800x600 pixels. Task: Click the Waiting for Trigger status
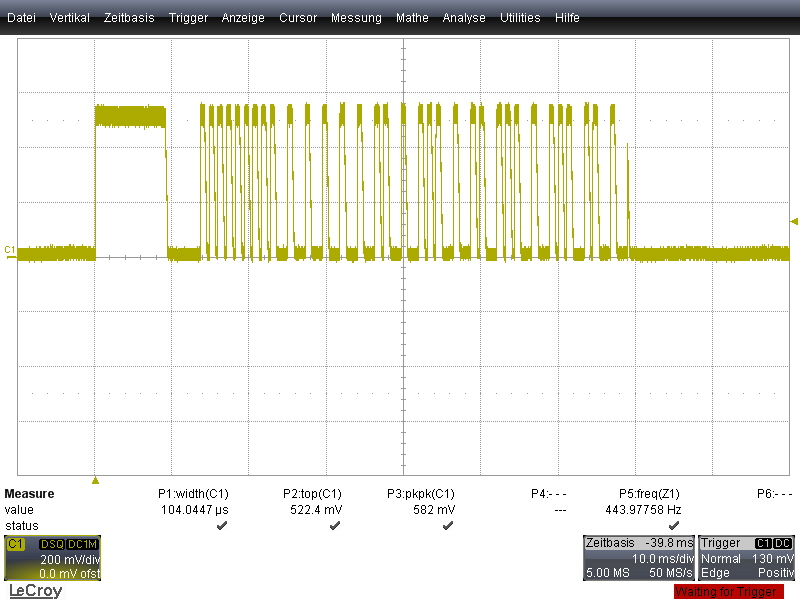click(729, 592)
